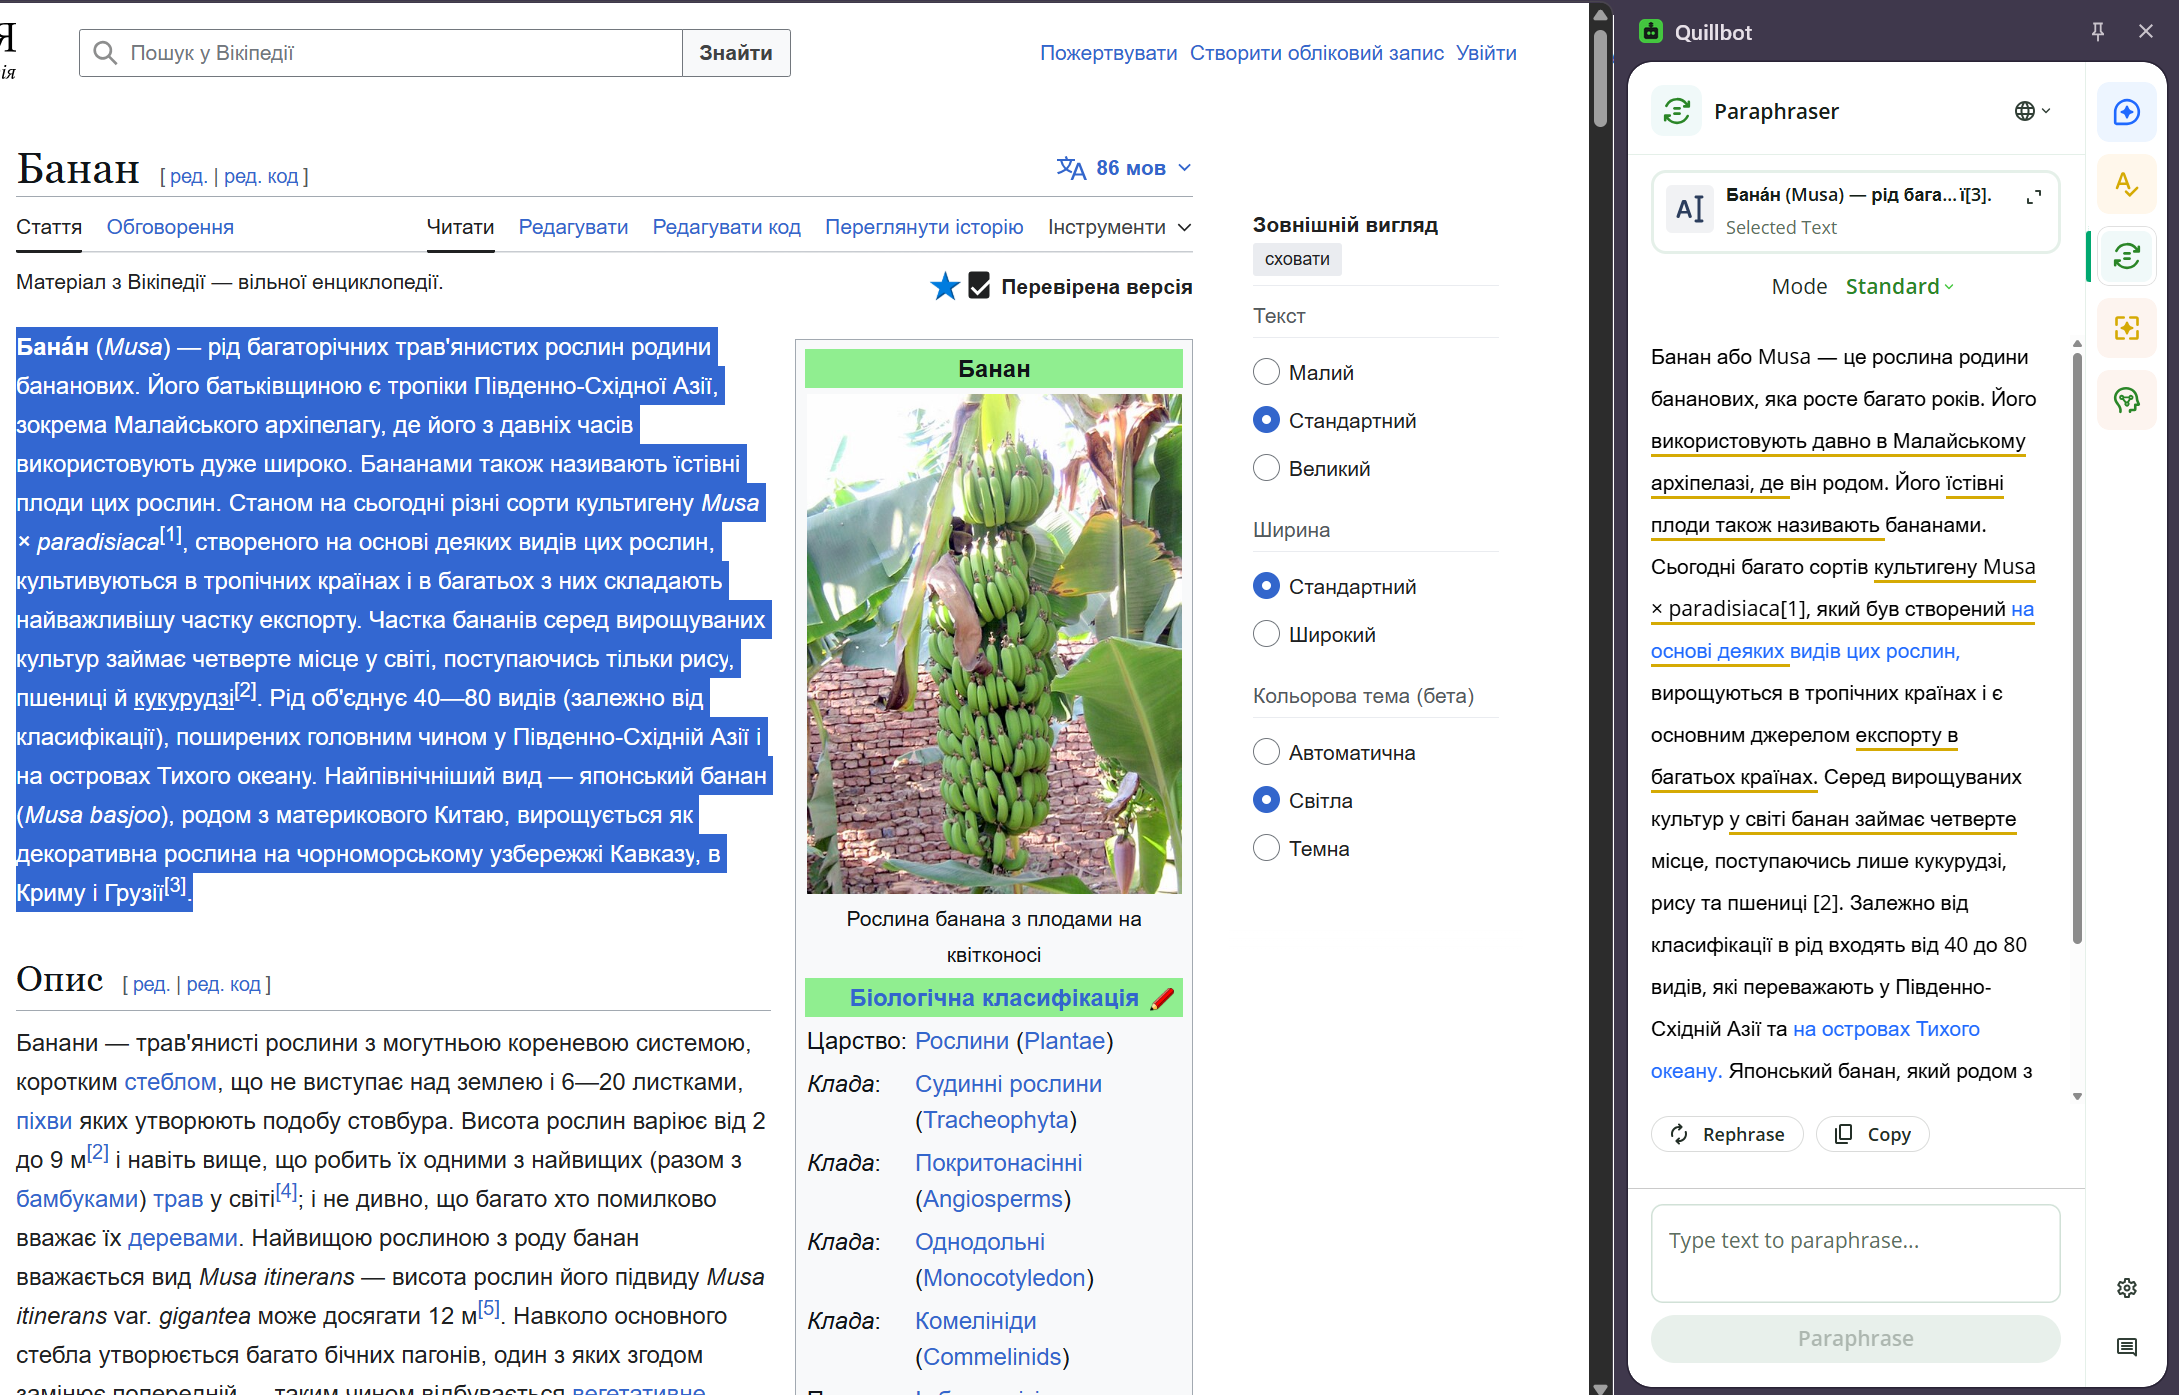Click the copy pages icon
The image size is (2179, 1395).
tap(1843, 1134)
